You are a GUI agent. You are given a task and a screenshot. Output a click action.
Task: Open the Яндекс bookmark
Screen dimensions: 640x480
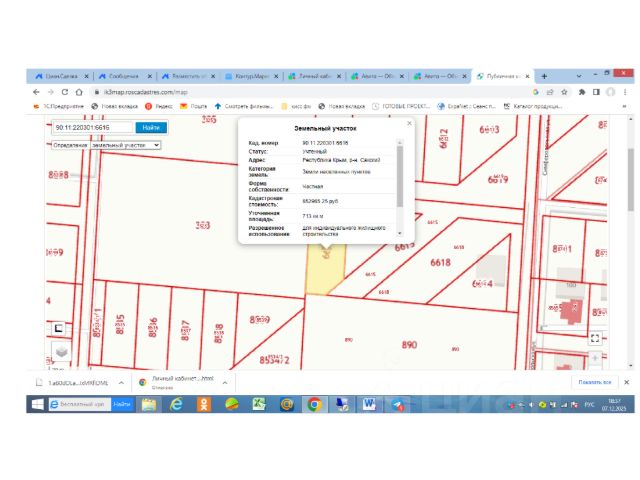[159, 106]
